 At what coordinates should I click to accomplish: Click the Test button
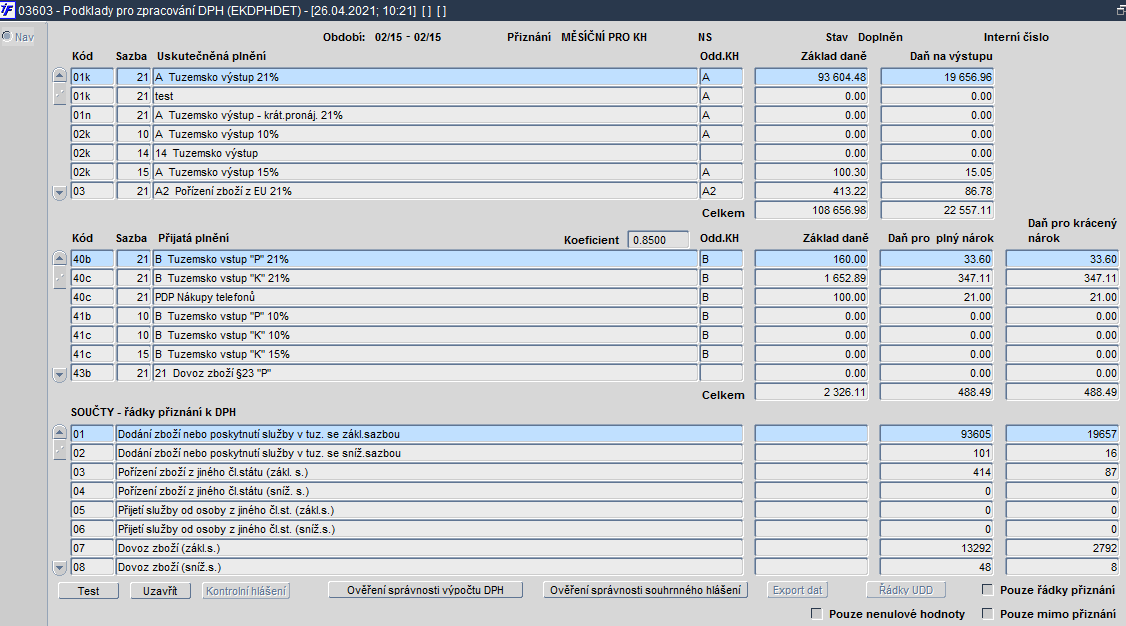(x=88, y=591)
